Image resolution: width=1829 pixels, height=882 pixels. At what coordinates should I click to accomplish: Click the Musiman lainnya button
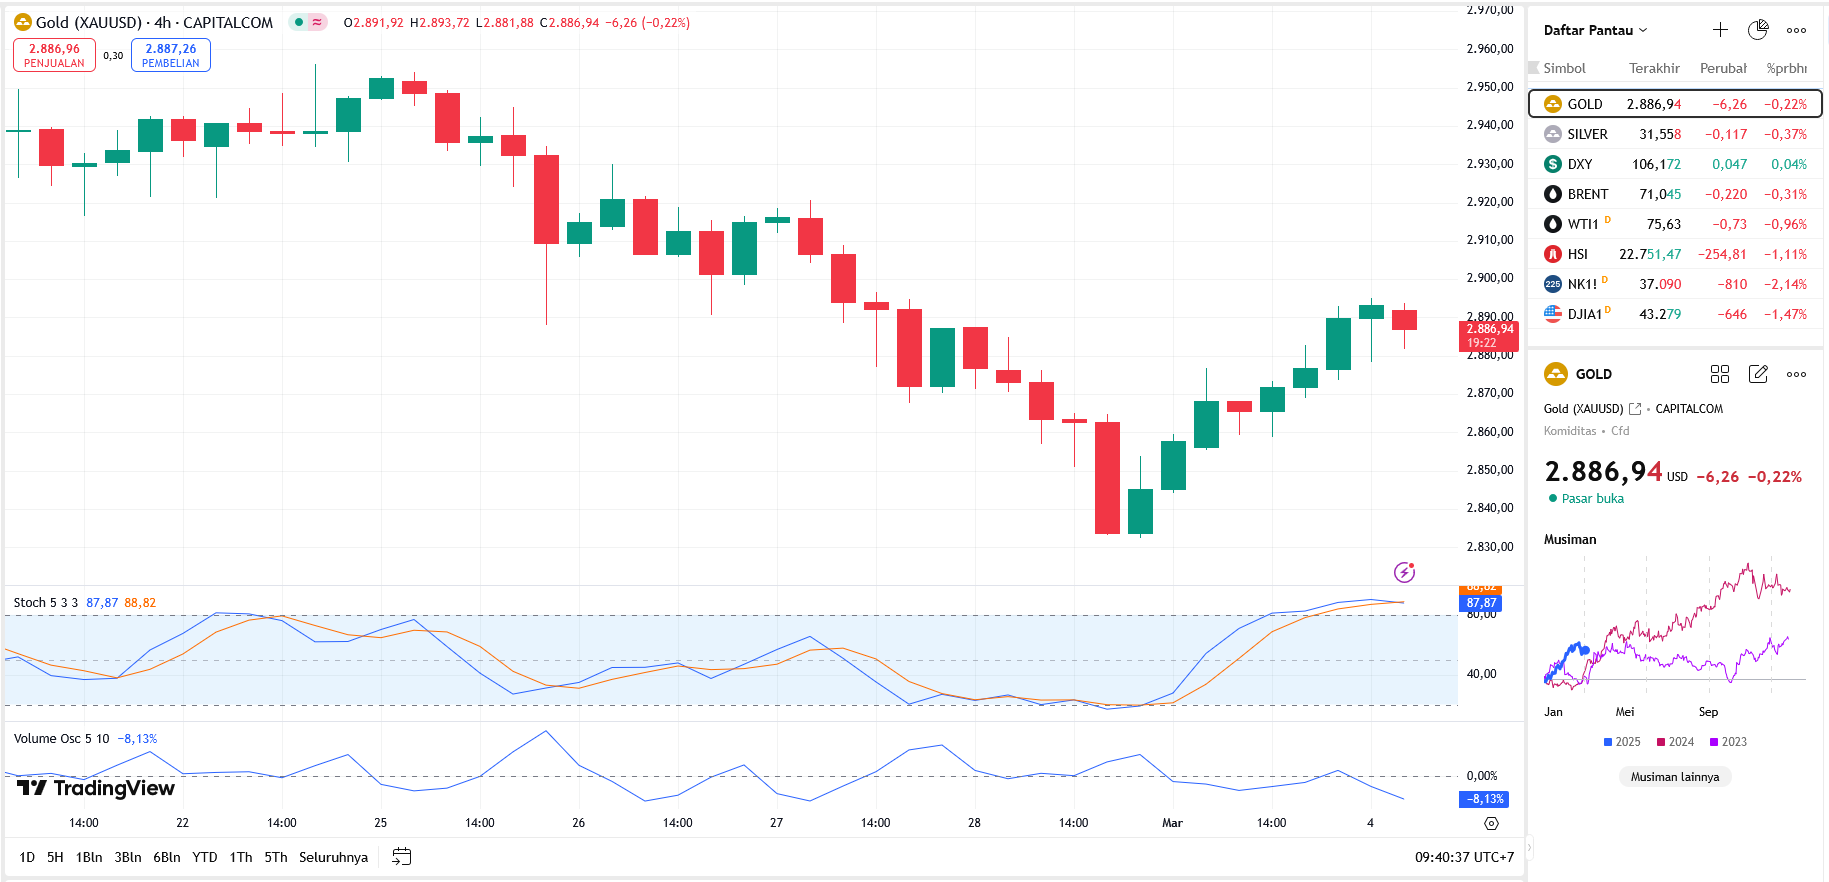pyautogui.click(x=1675, y=777)
